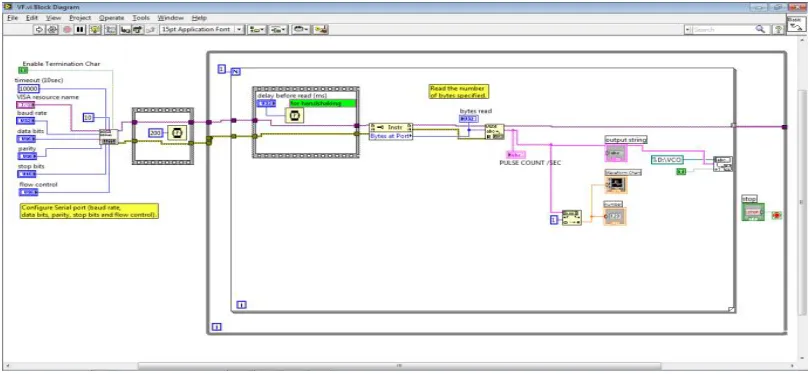Open the 15pt Application Font dropdown
The image size is (810, 374).
201,29
